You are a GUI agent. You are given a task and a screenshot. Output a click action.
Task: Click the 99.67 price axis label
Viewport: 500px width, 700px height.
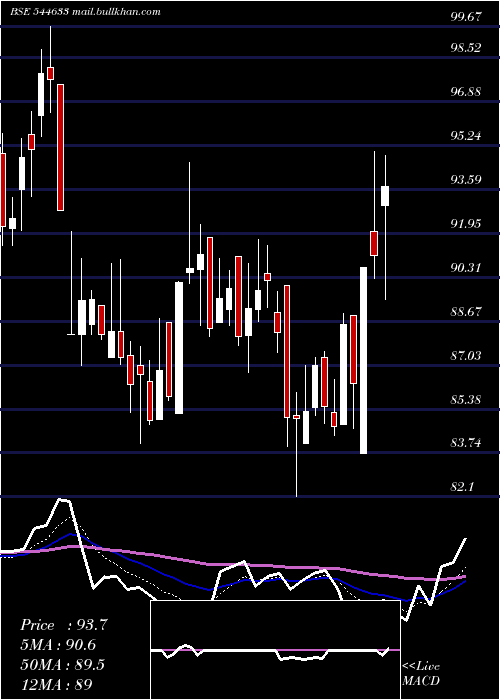(x=466, y=17)
